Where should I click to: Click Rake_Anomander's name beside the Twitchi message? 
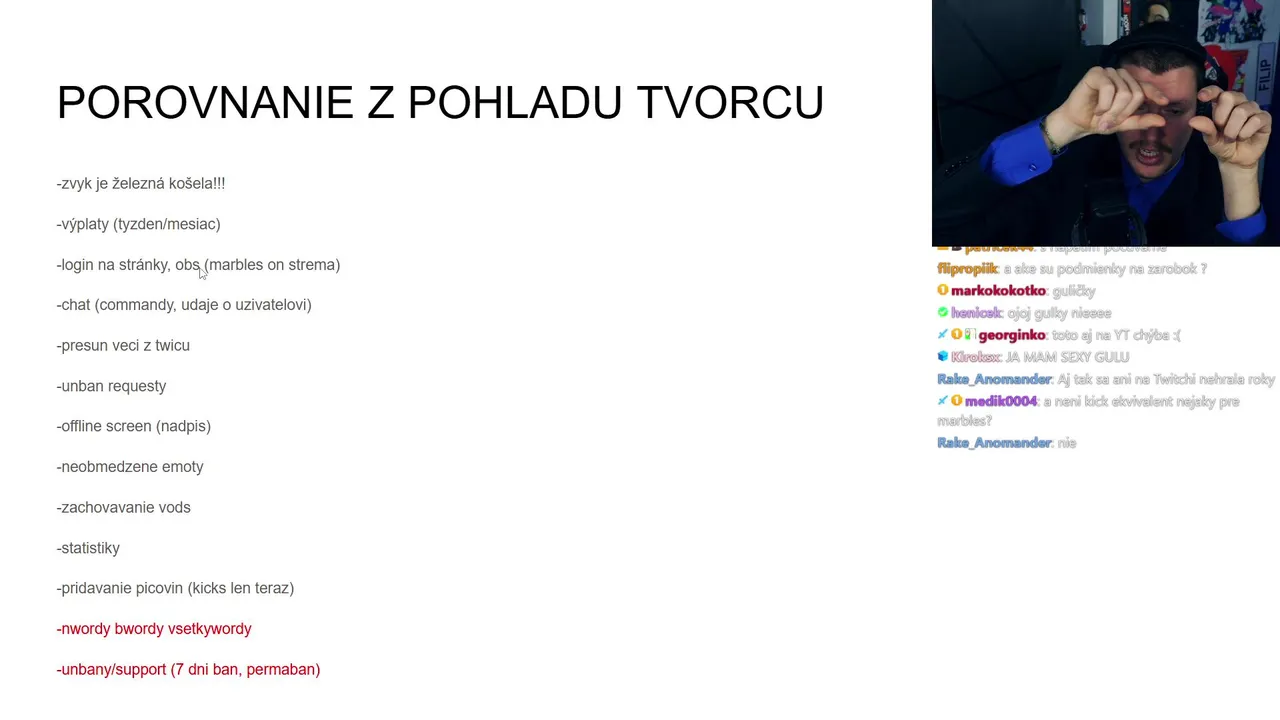(x=994, y=378)
